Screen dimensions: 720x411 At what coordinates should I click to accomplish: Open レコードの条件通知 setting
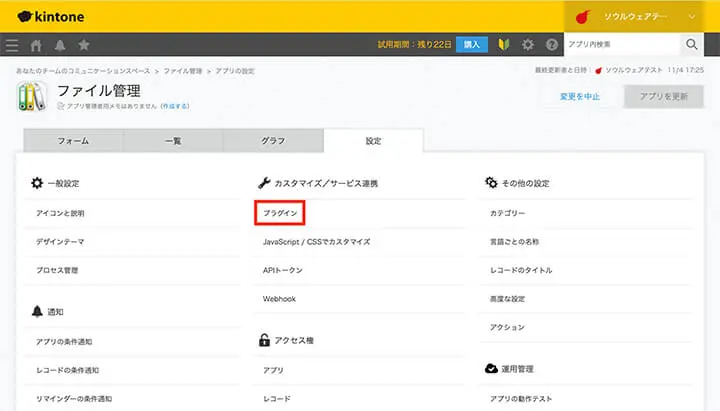click(68, 370)
